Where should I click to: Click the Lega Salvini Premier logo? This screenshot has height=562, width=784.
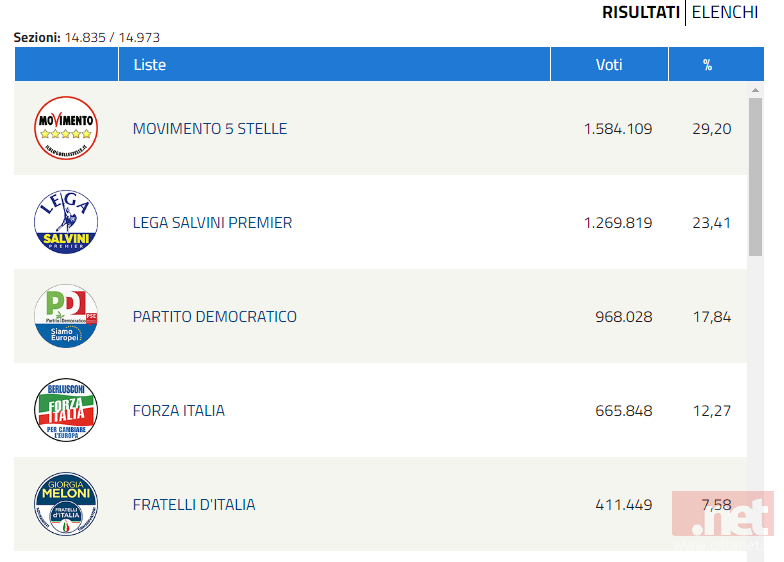coord(66,222)
